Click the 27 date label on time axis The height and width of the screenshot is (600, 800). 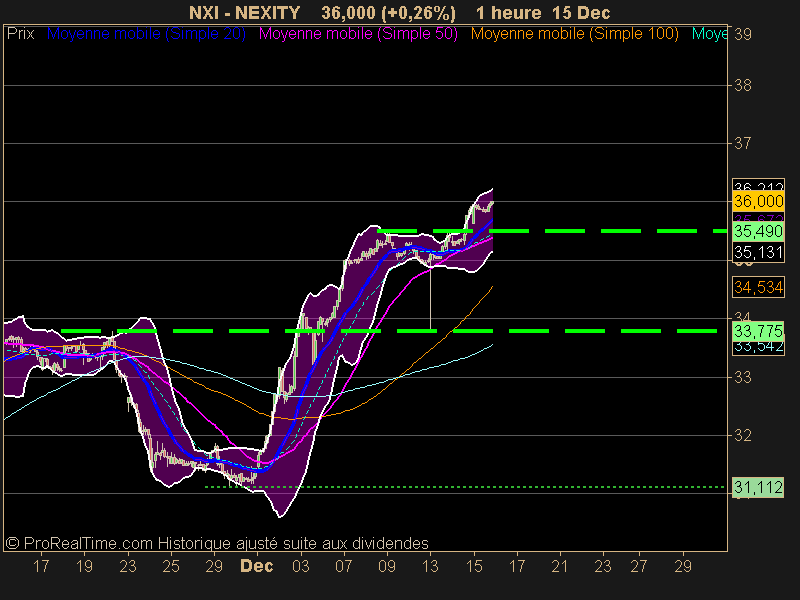pos(639,566)
